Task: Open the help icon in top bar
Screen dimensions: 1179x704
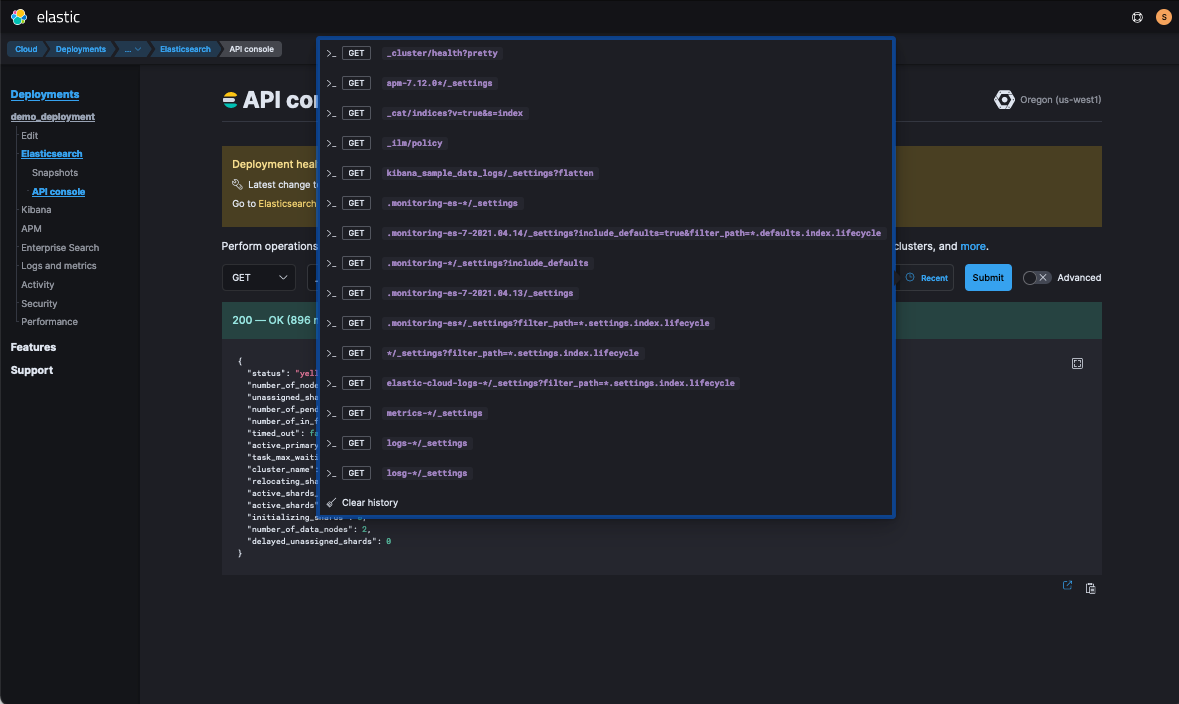Action: click(x=1137, y=17)
